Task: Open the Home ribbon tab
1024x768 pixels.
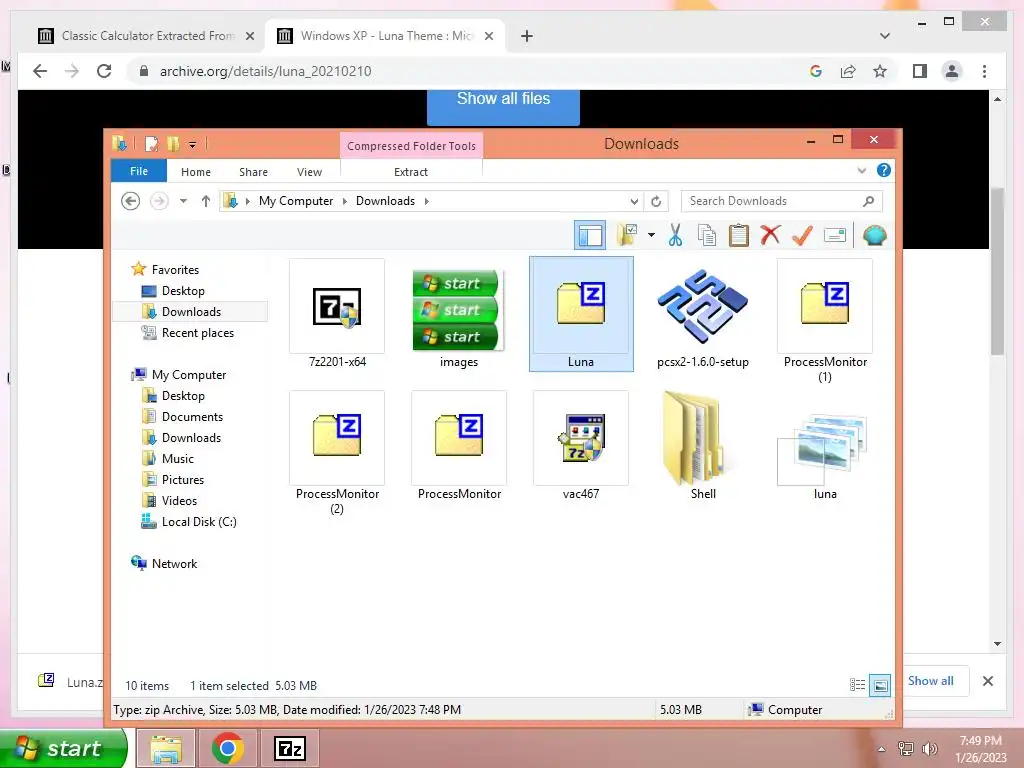Action: tap(196, 172)
